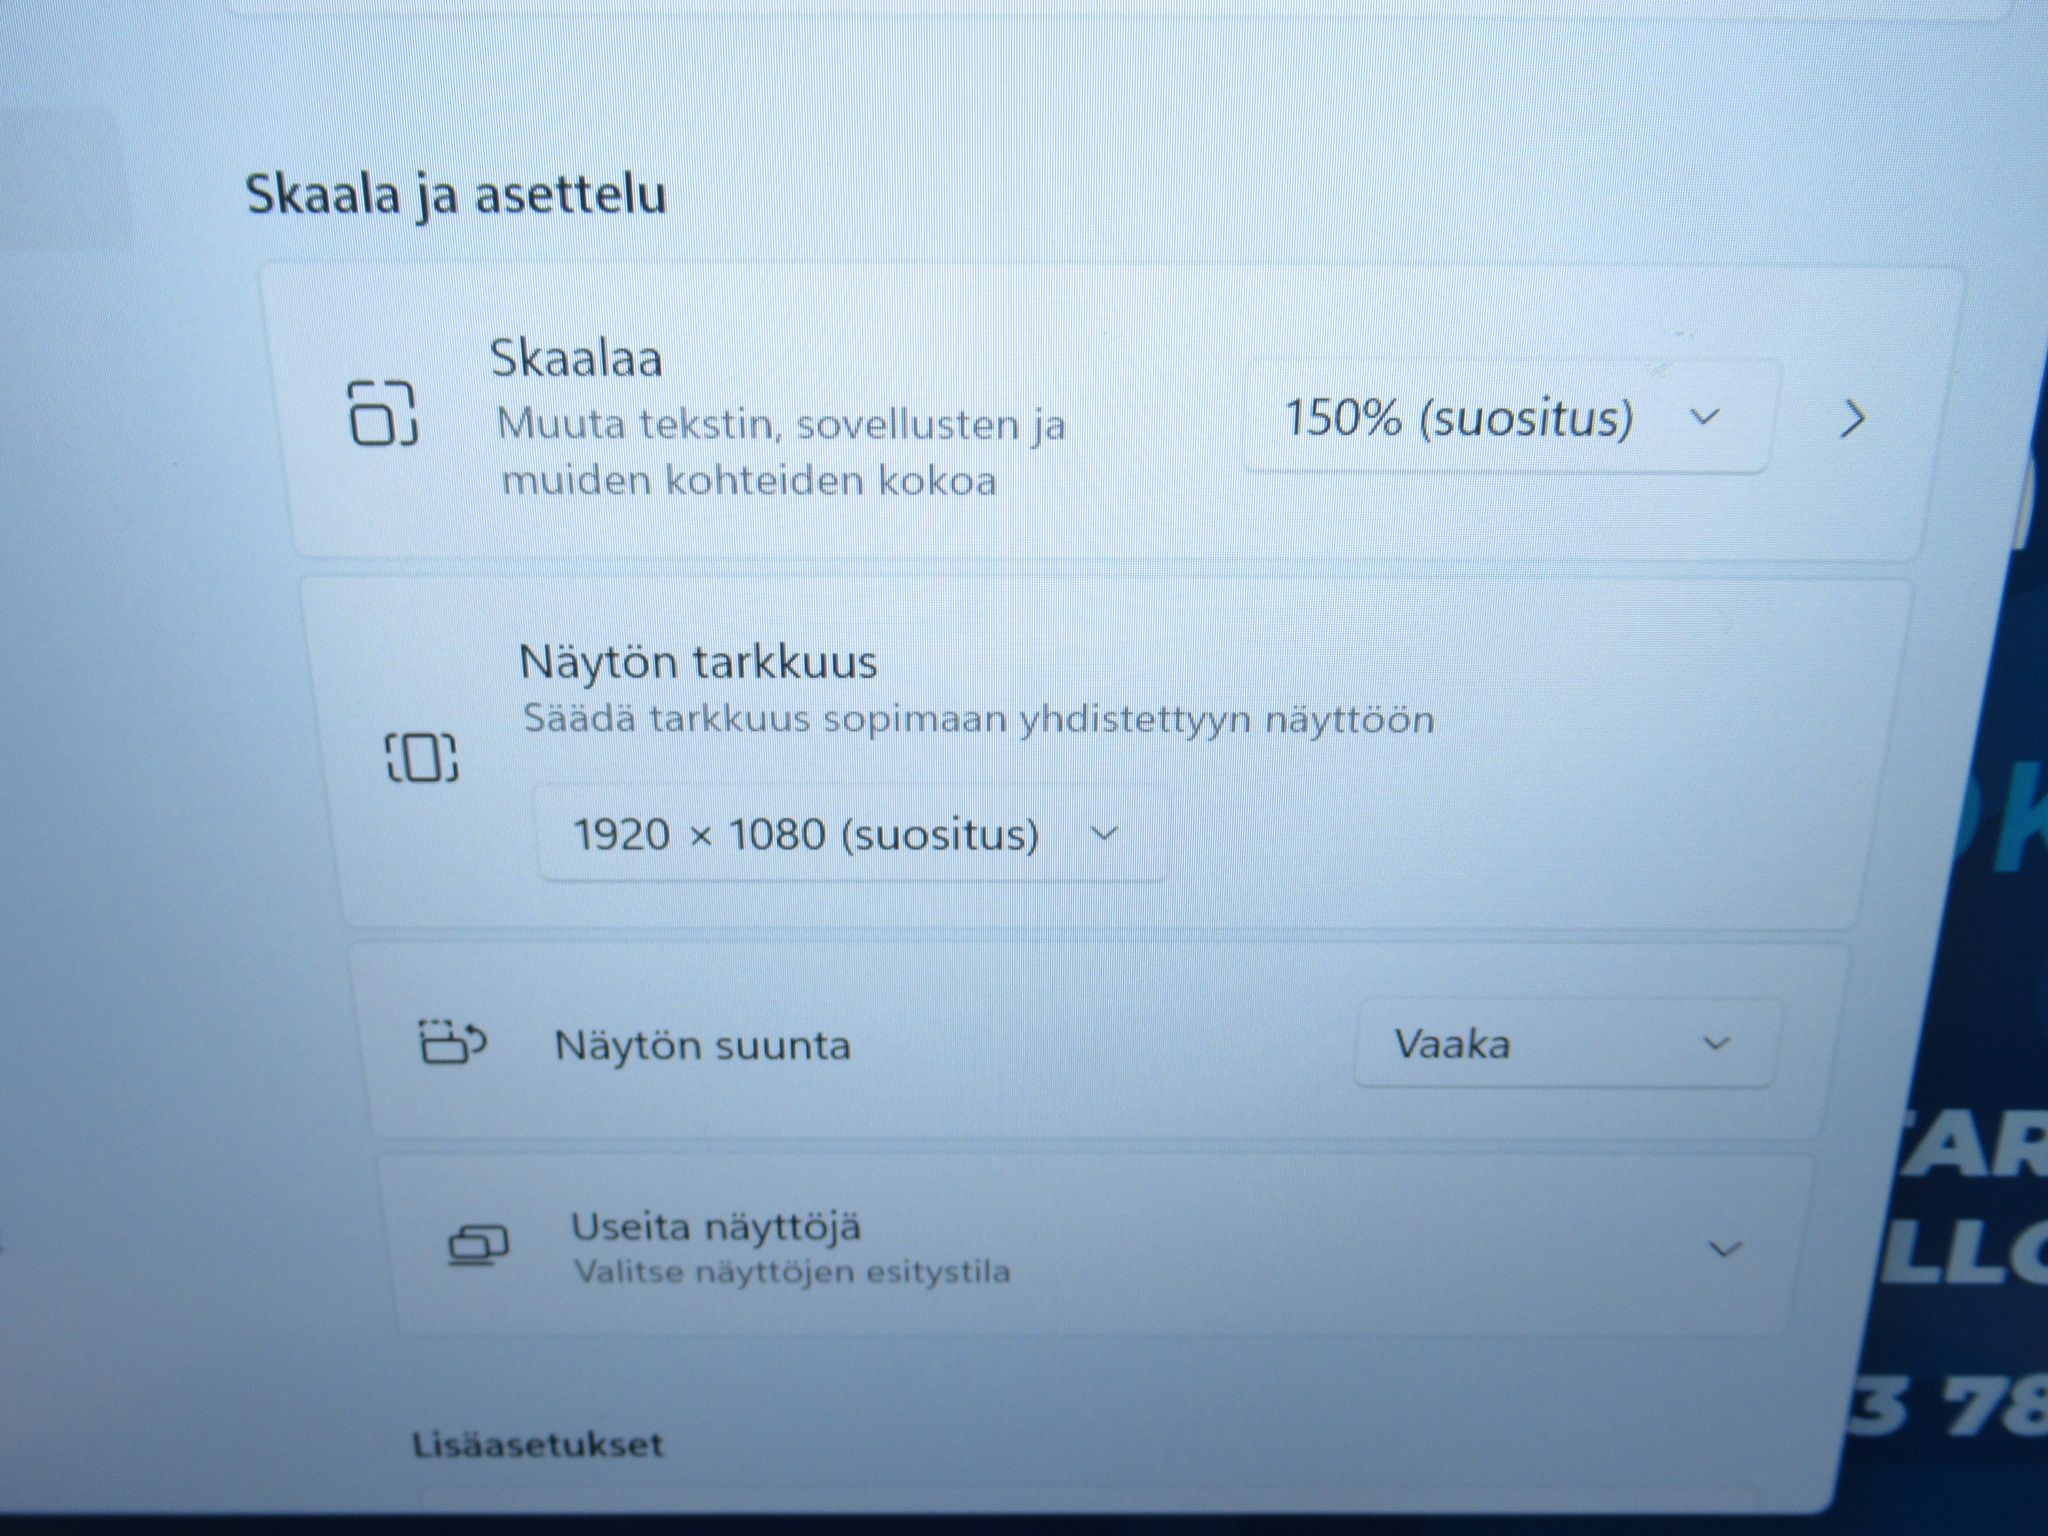The height and width of the screenshot is (1536, 2048).
Task: Expand the Useita näyttöjä section chevron
Action: (x=1725, y=1249)
